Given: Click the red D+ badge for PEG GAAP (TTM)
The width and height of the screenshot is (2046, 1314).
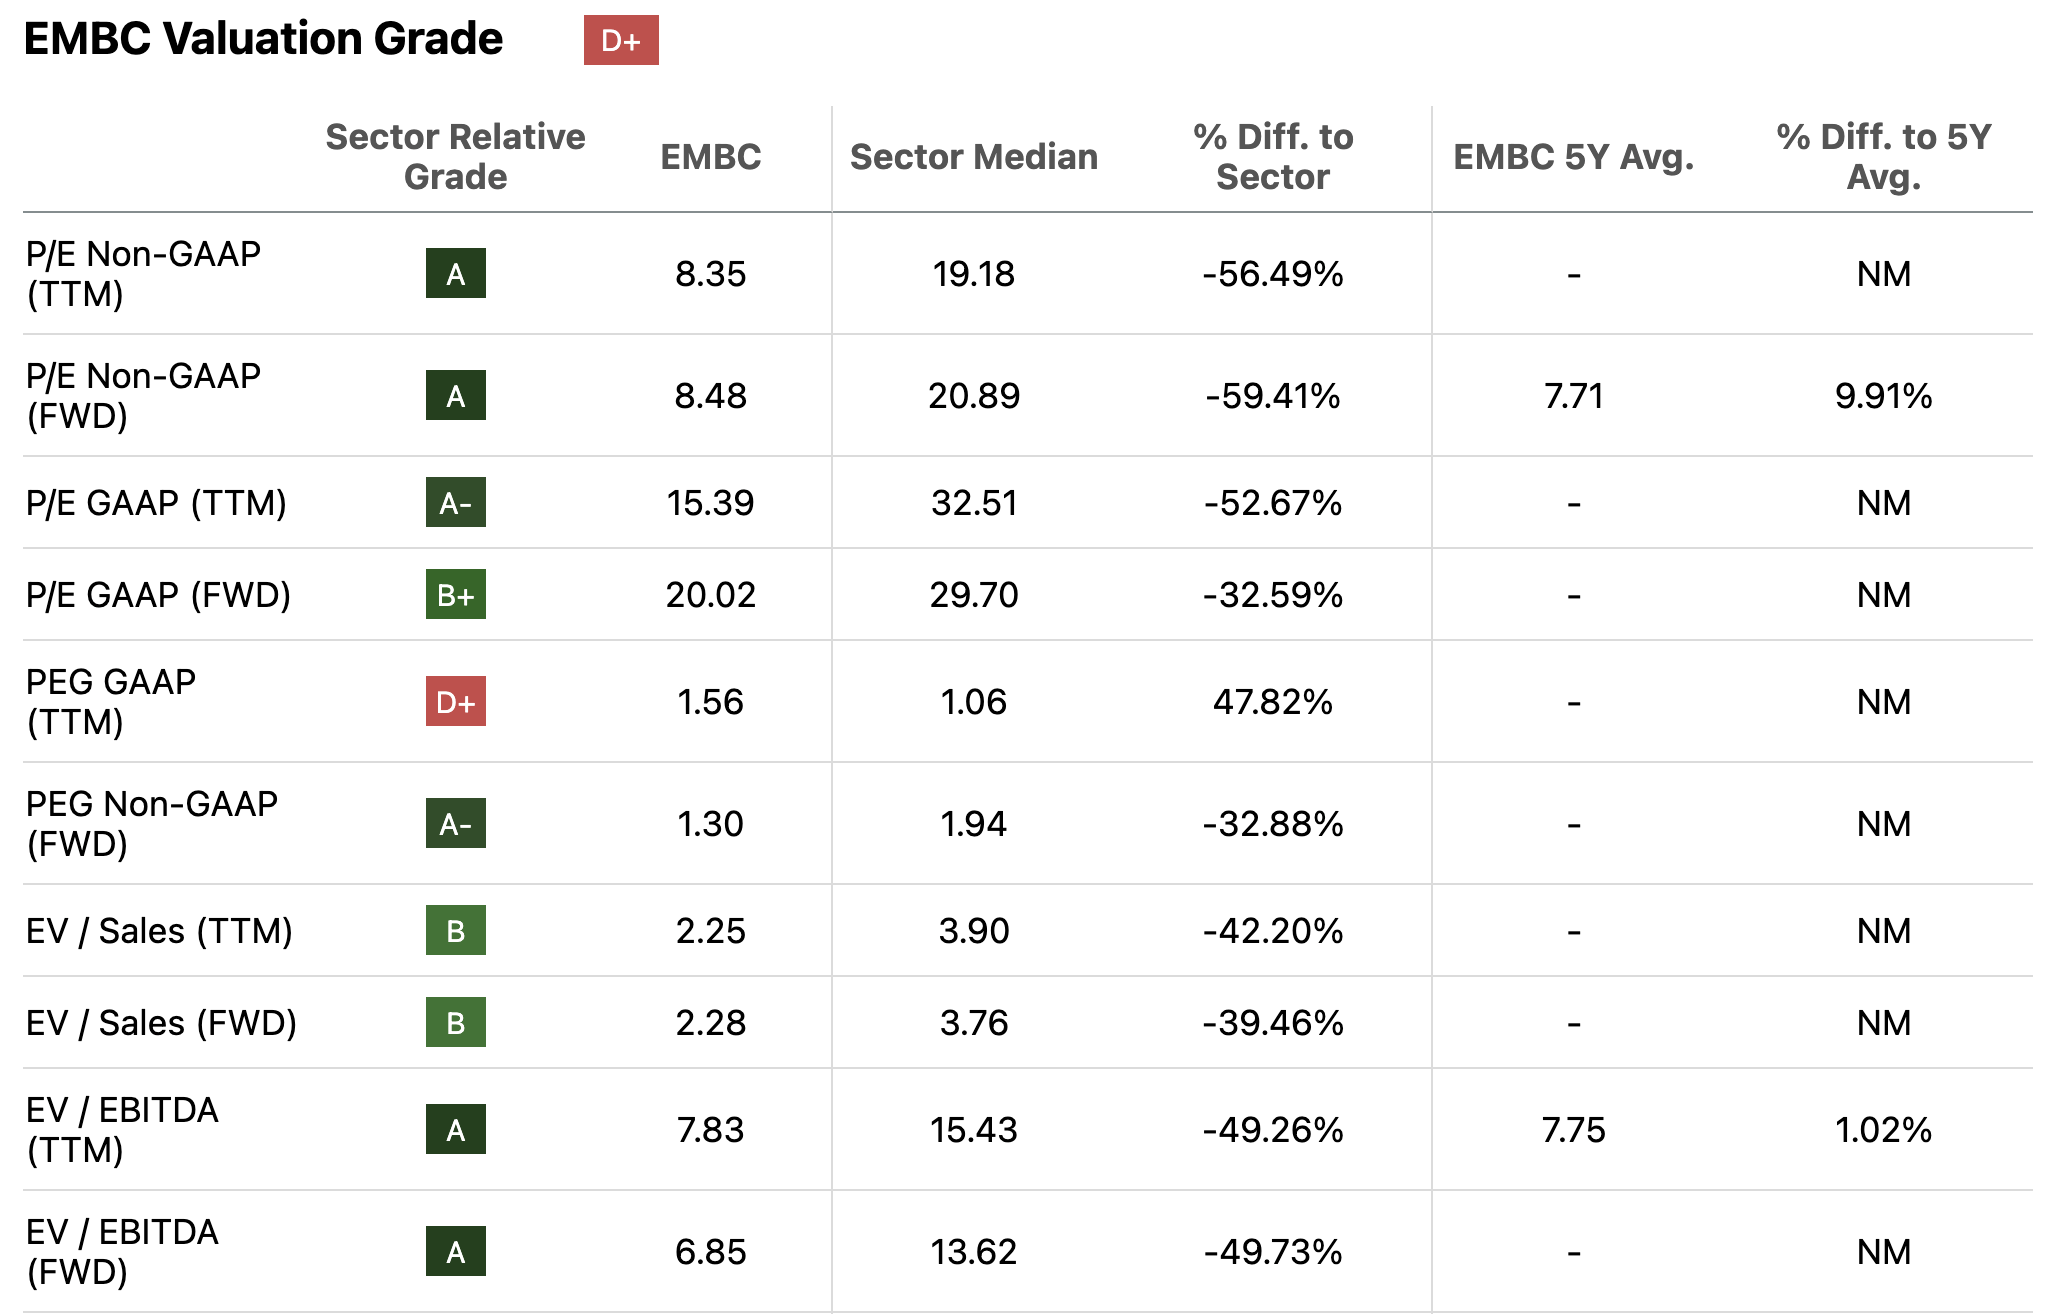Looking at the screenshot, I should pyautogui.click(x=455, y=702).
